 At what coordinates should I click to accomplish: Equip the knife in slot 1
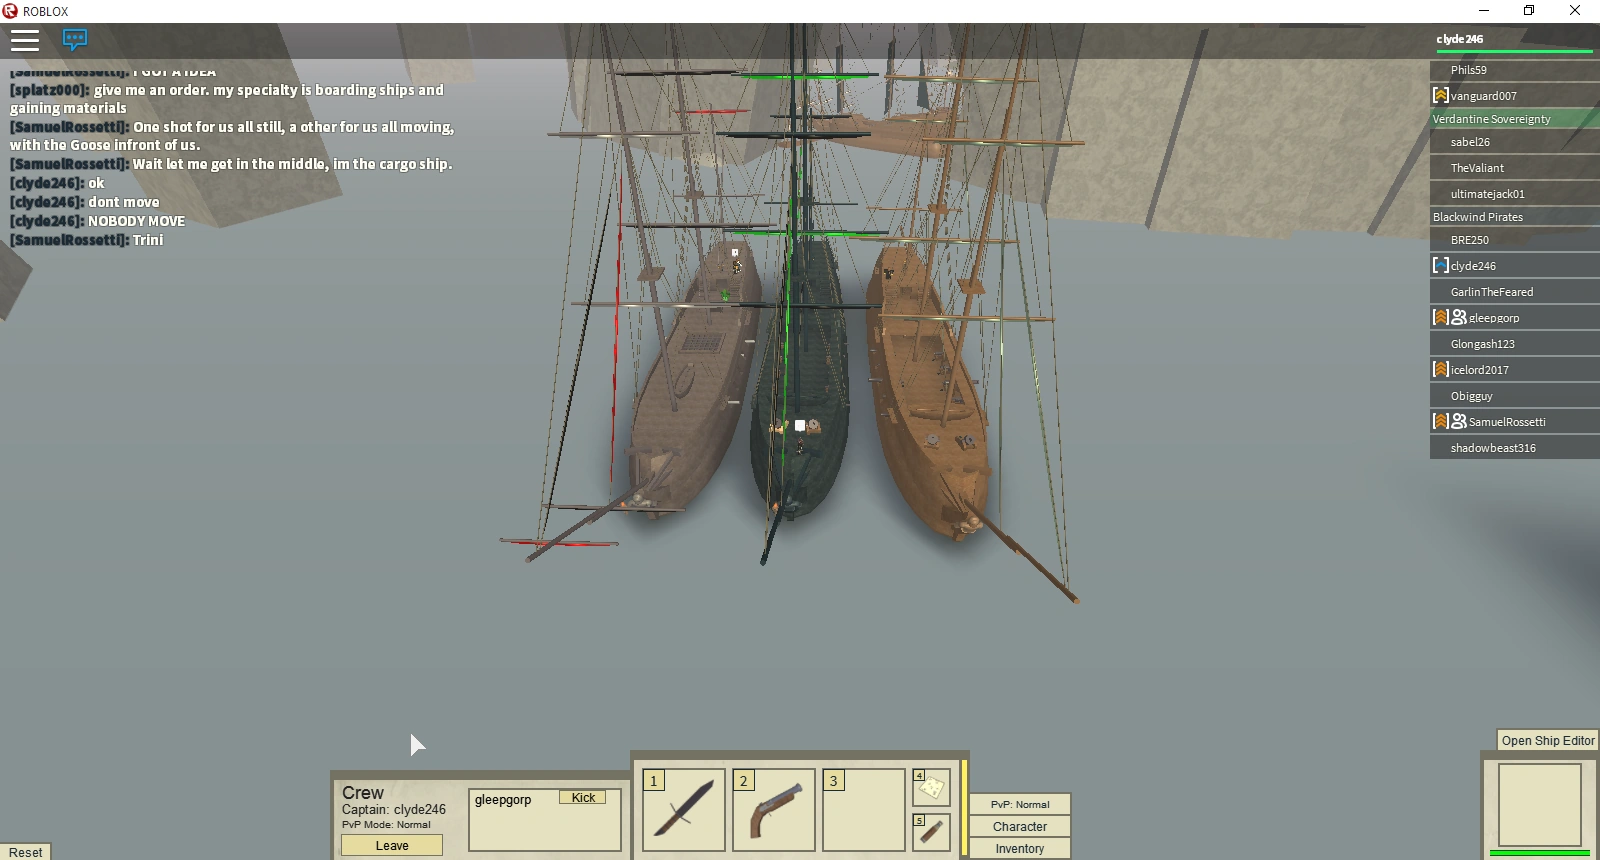(x=684, y=810)
